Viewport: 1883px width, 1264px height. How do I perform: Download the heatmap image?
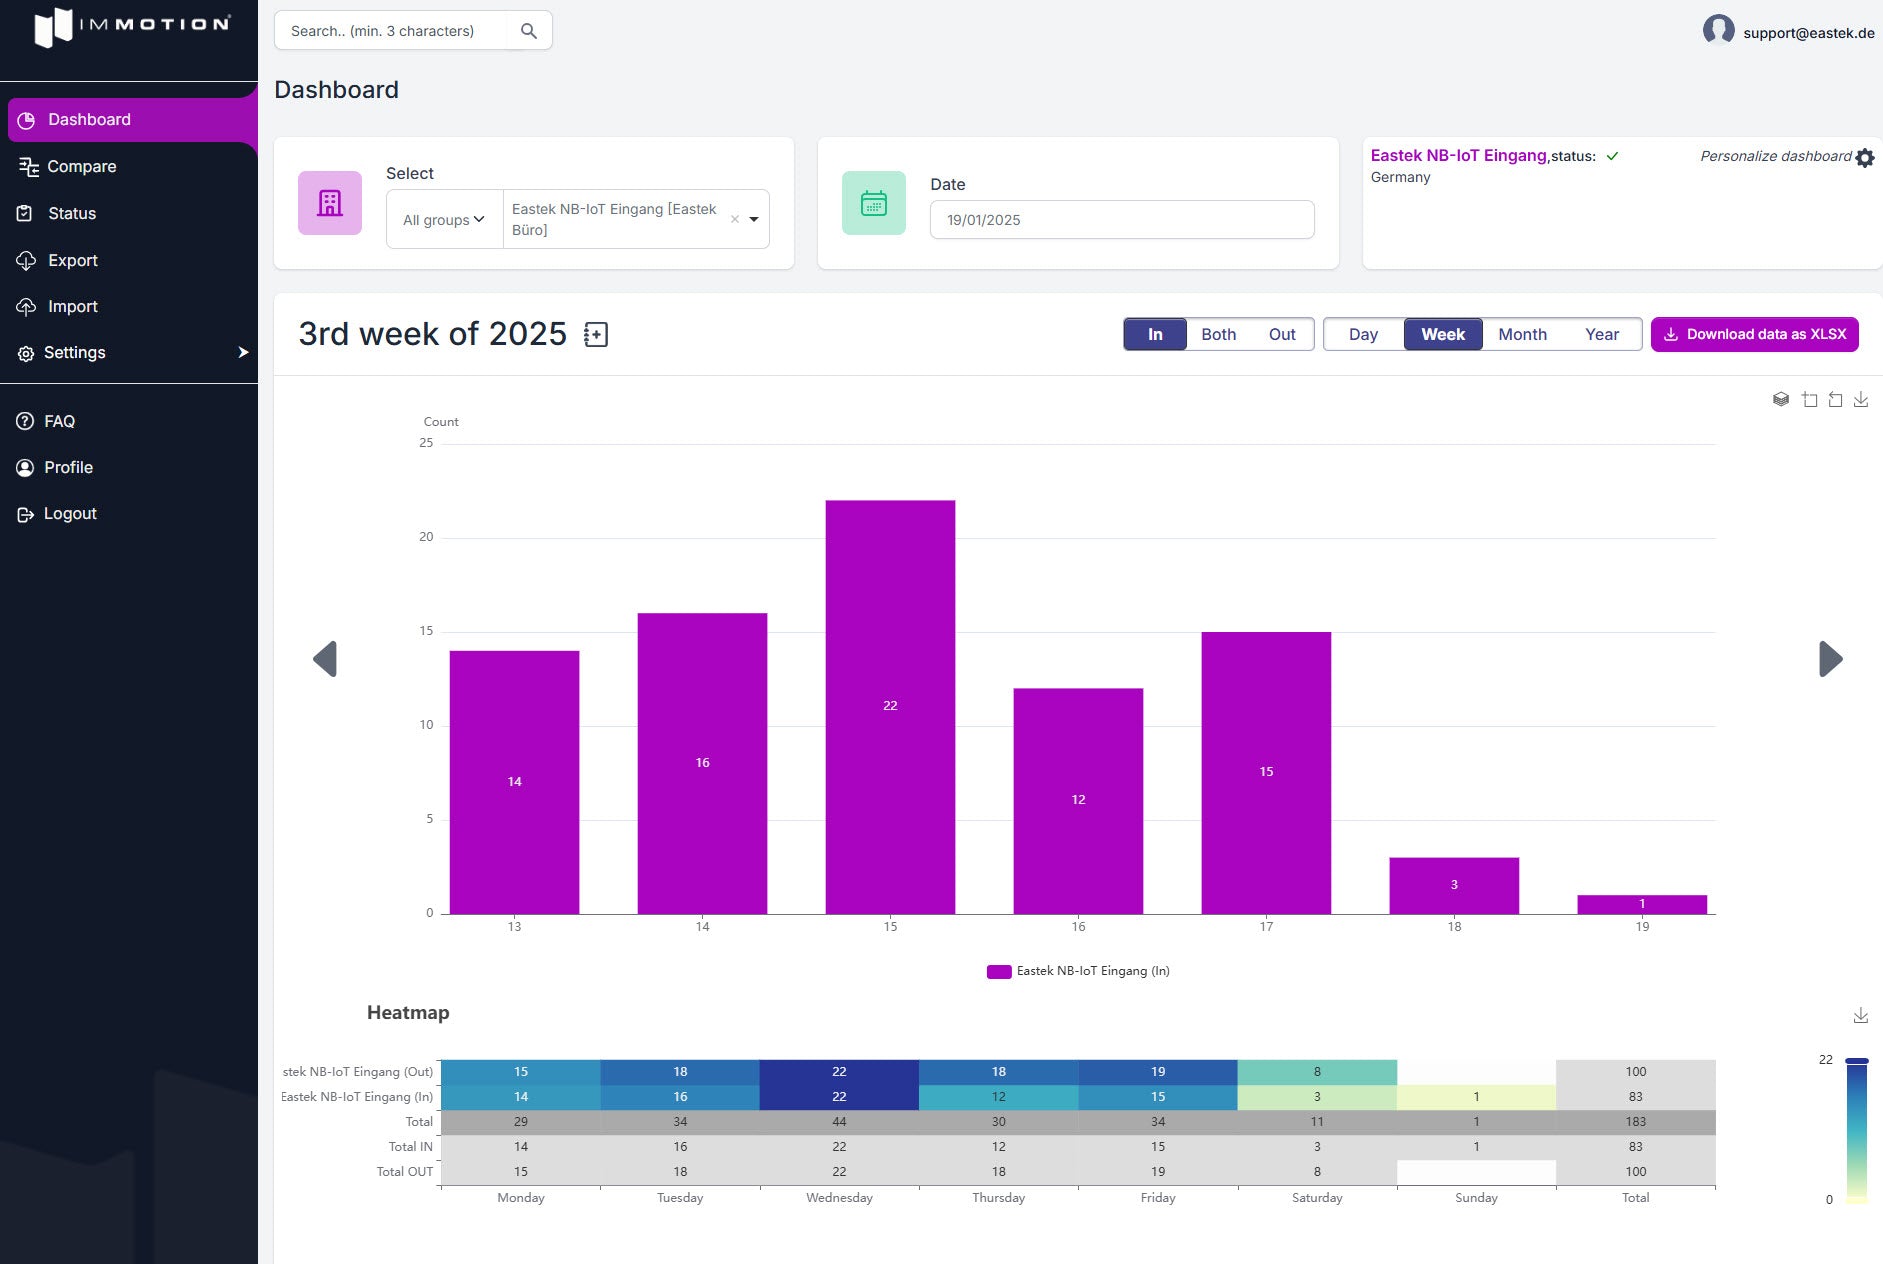pyautogui.click(x=1861, y=1016)
